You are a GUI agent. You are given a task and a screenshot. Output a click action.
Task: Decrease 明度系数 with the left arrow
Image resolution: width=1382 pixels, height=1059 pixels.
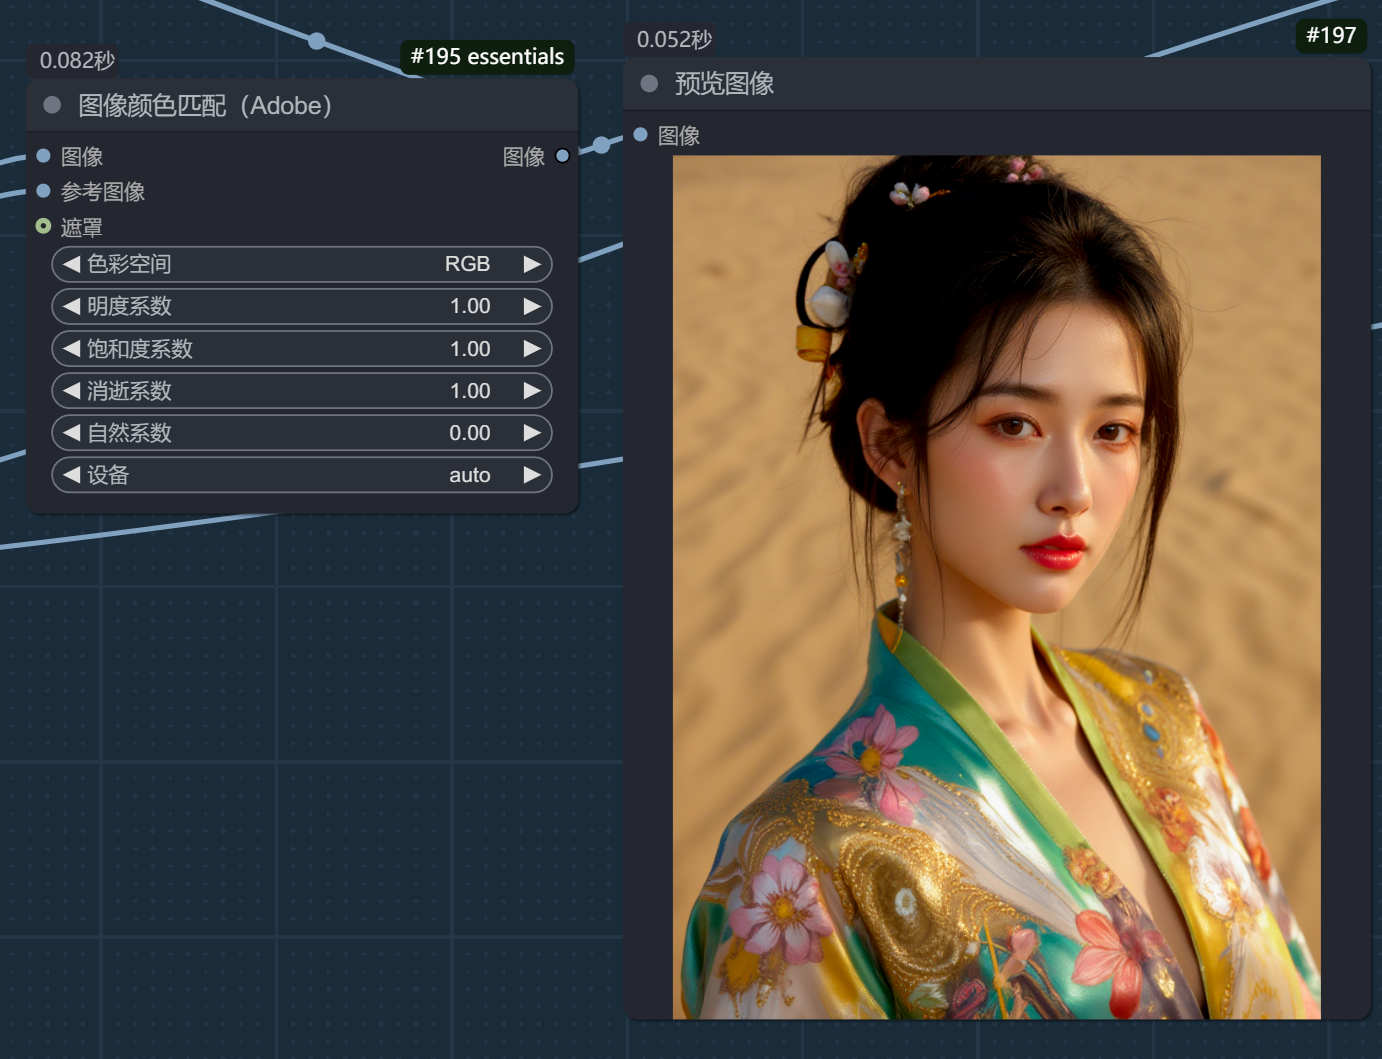[71, 306]
